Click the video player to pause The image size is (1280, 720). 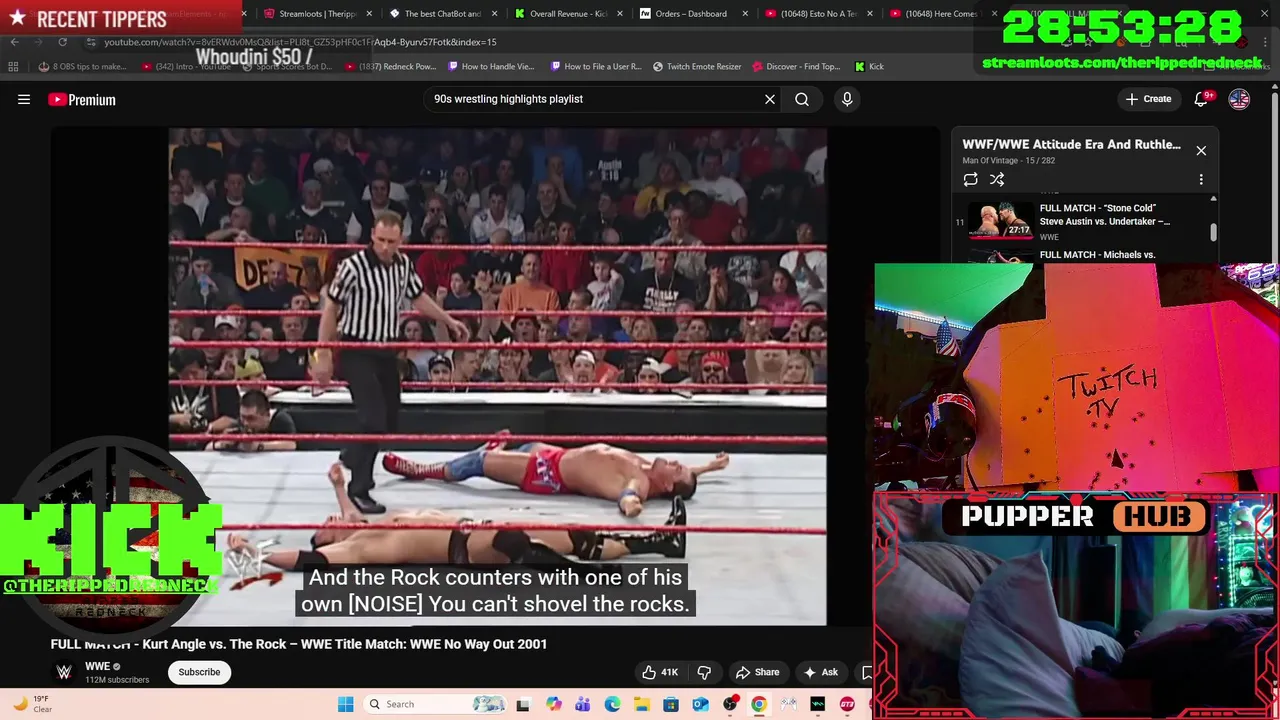[497, 376]
